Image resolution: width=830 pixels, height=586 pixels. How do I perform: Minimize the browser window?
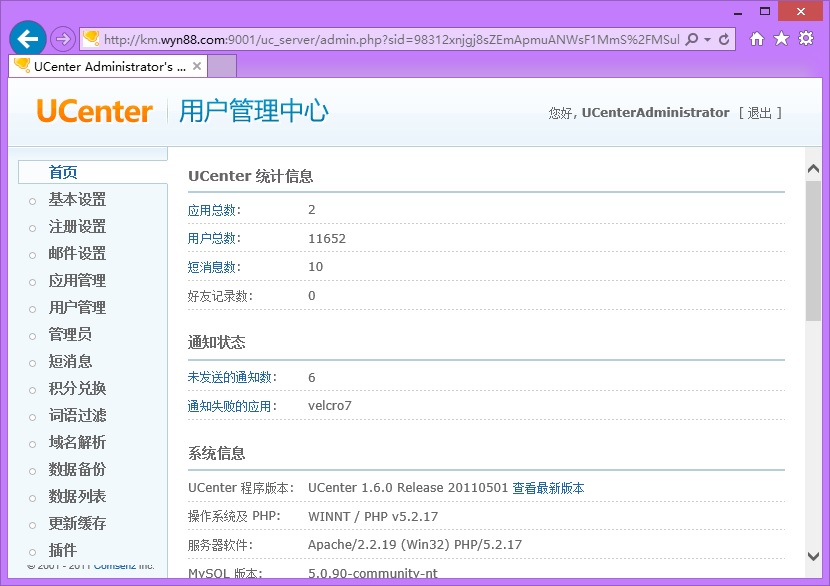tap(738, 12)
